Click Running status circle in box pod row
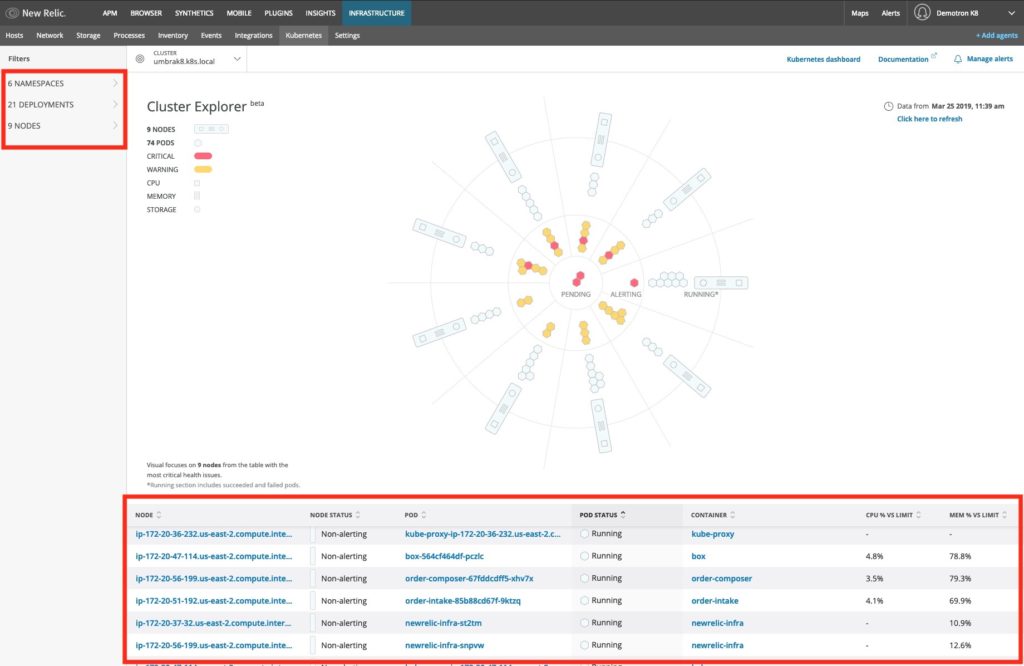1024x666 pixels. 584,556
